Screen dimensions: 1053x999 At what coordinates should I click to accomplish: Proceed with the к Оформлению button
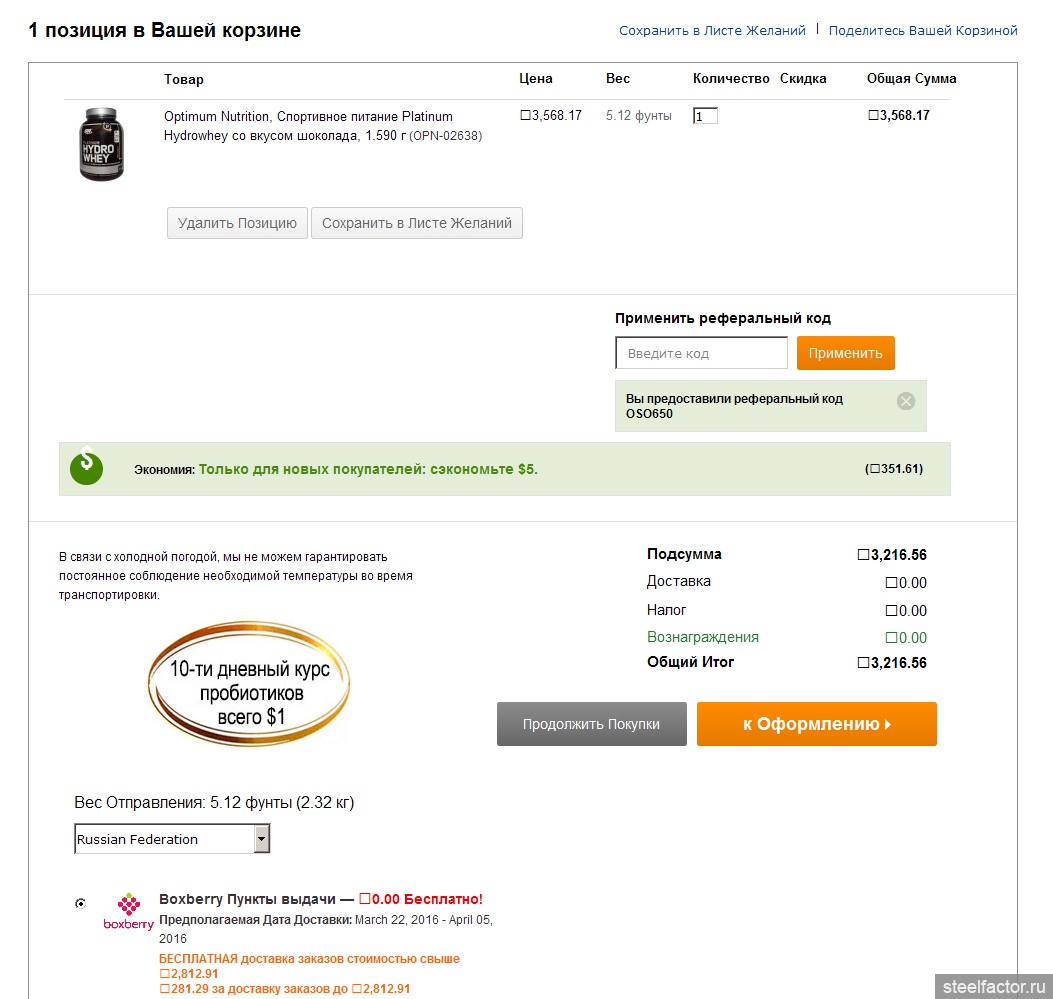(x=817, y=724)
